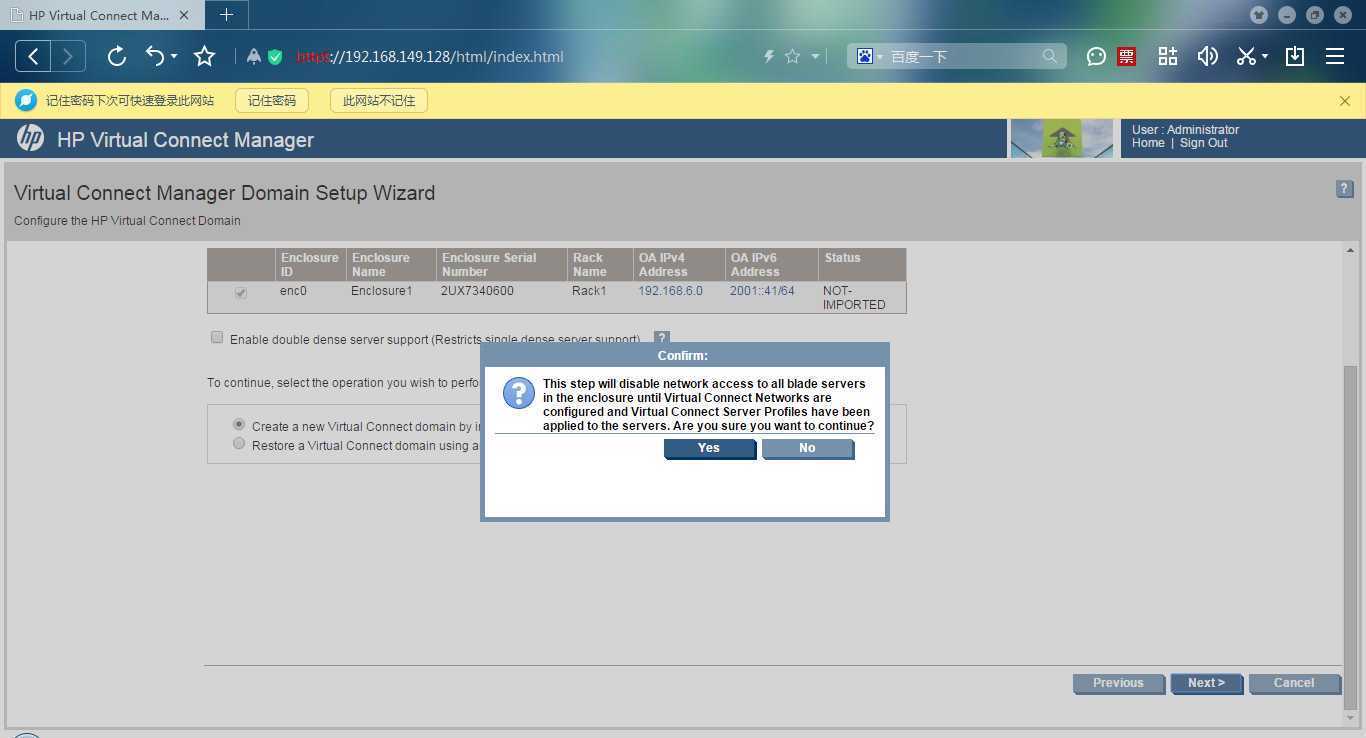Open the browser hamburger menu
This screenshot has width=1366, height=738.
(1335, 57)
